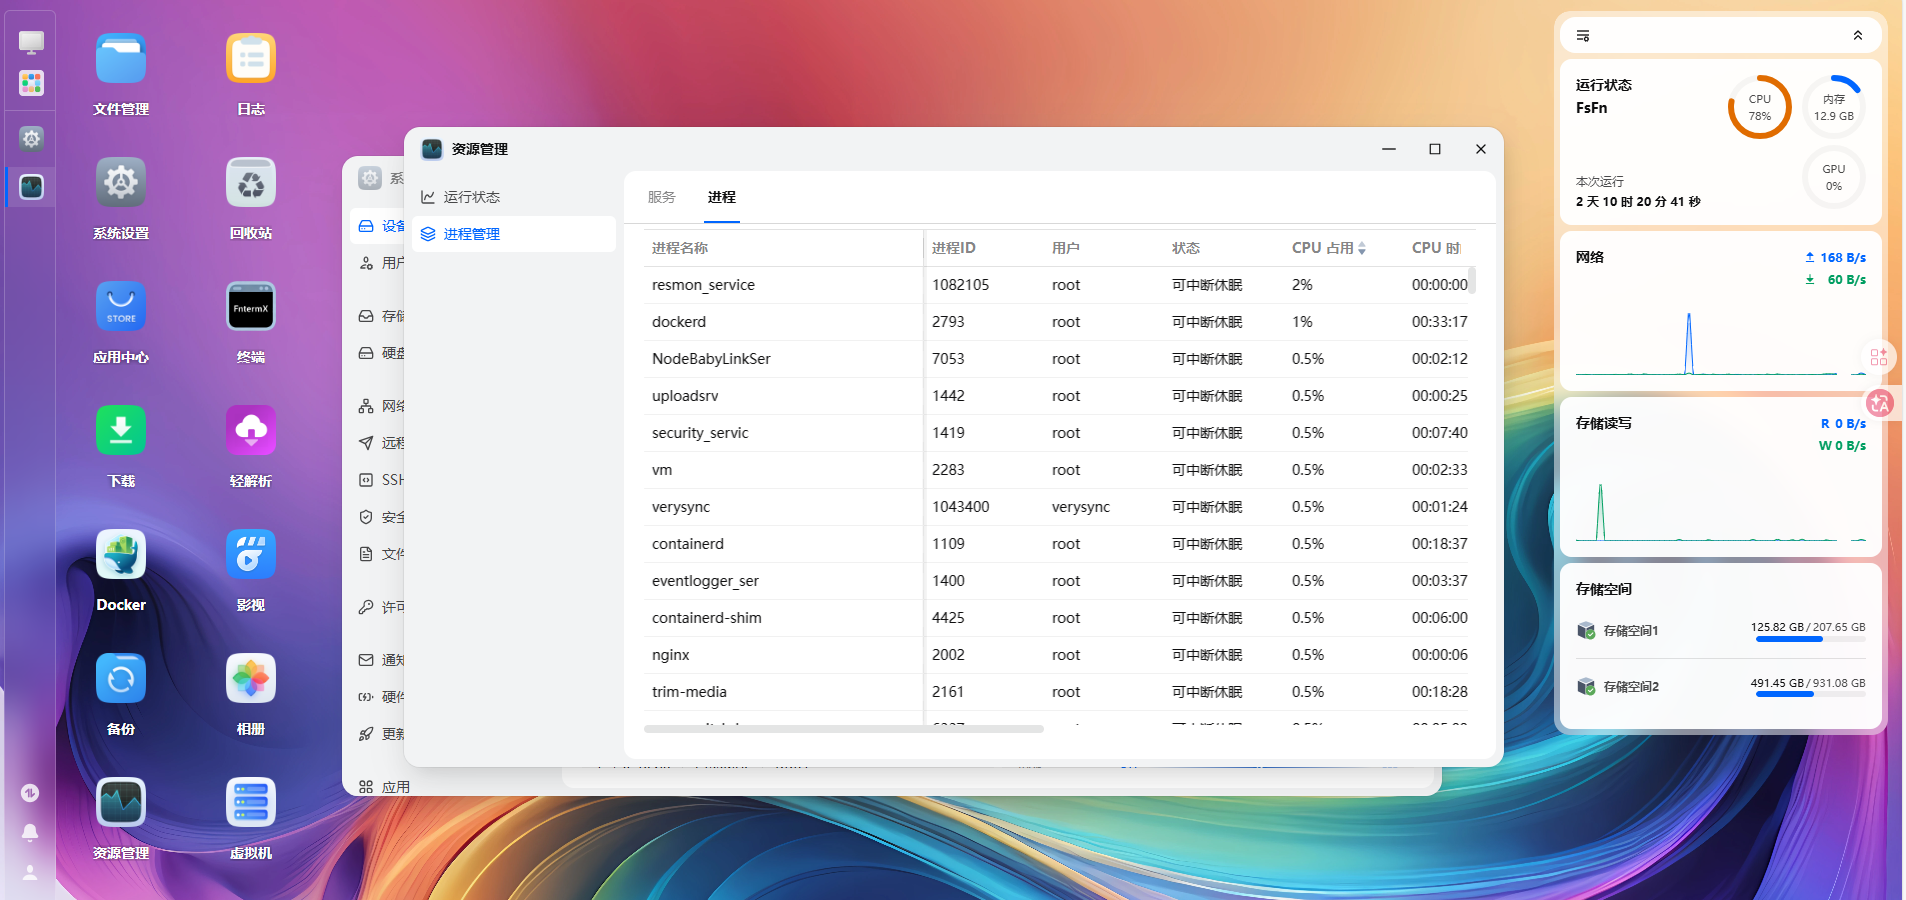Open the 终端 terminal app
The image size is (1906, 900).
(x=250, y=307)
